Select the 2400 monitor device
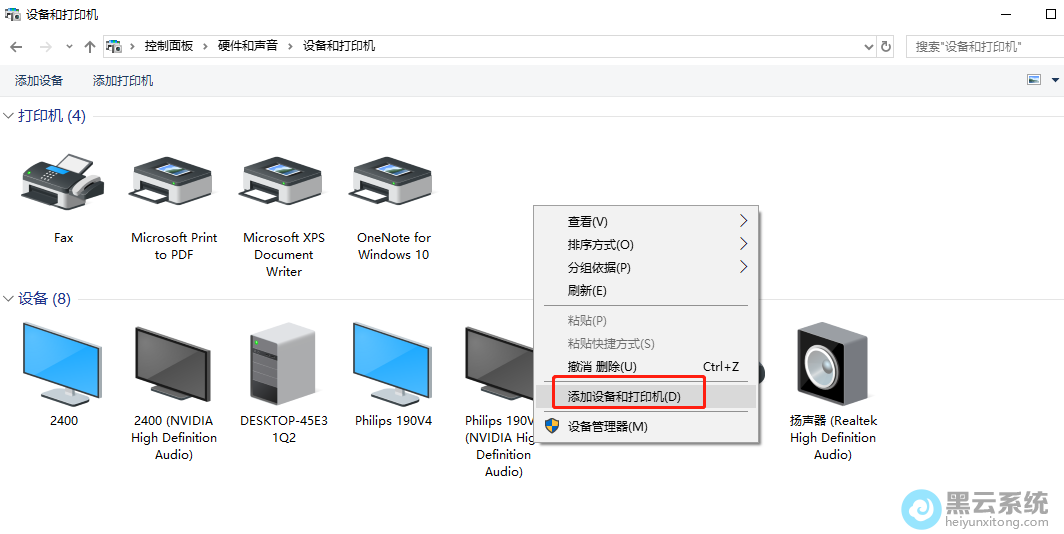 point(63,363)
